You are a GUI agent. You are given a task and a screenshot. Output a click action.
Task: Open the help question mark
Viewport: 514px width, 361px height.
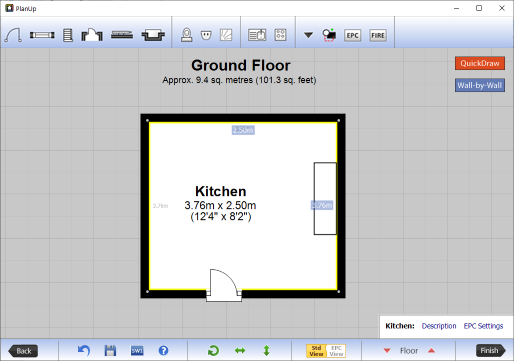163,351
